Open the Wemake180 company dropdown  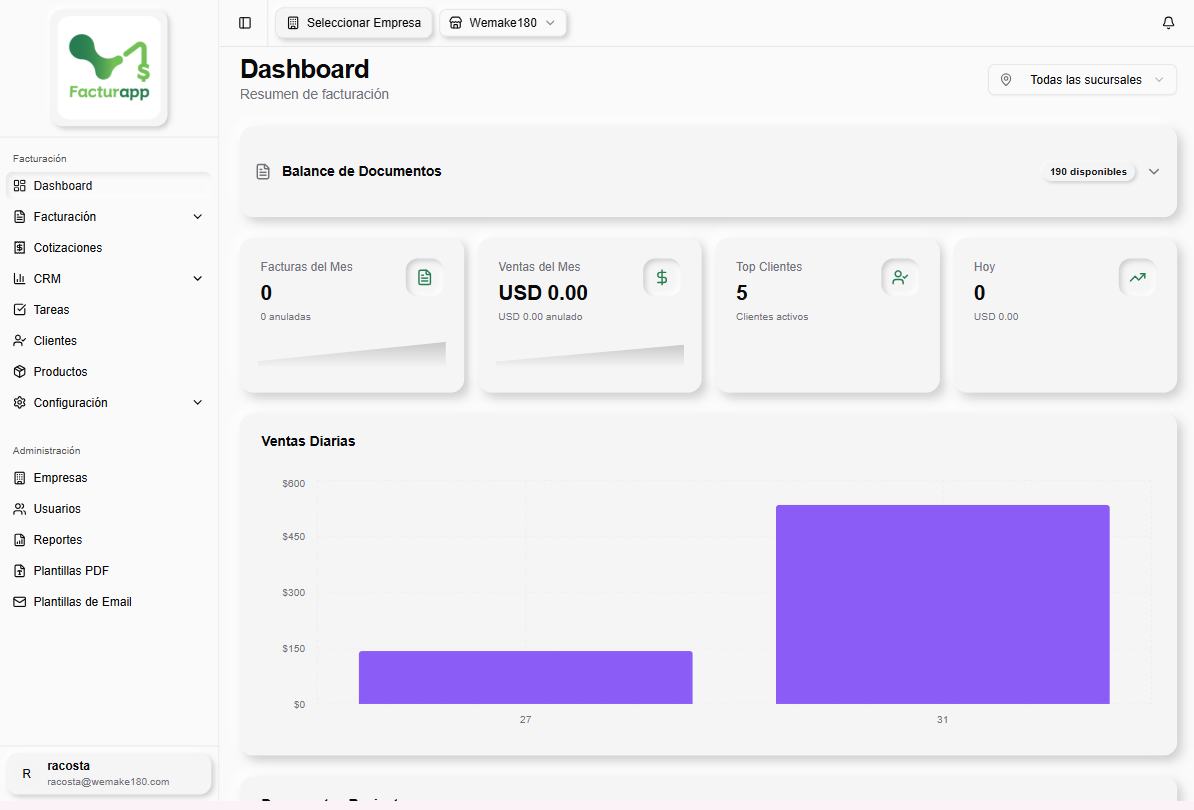pos(503,22)
